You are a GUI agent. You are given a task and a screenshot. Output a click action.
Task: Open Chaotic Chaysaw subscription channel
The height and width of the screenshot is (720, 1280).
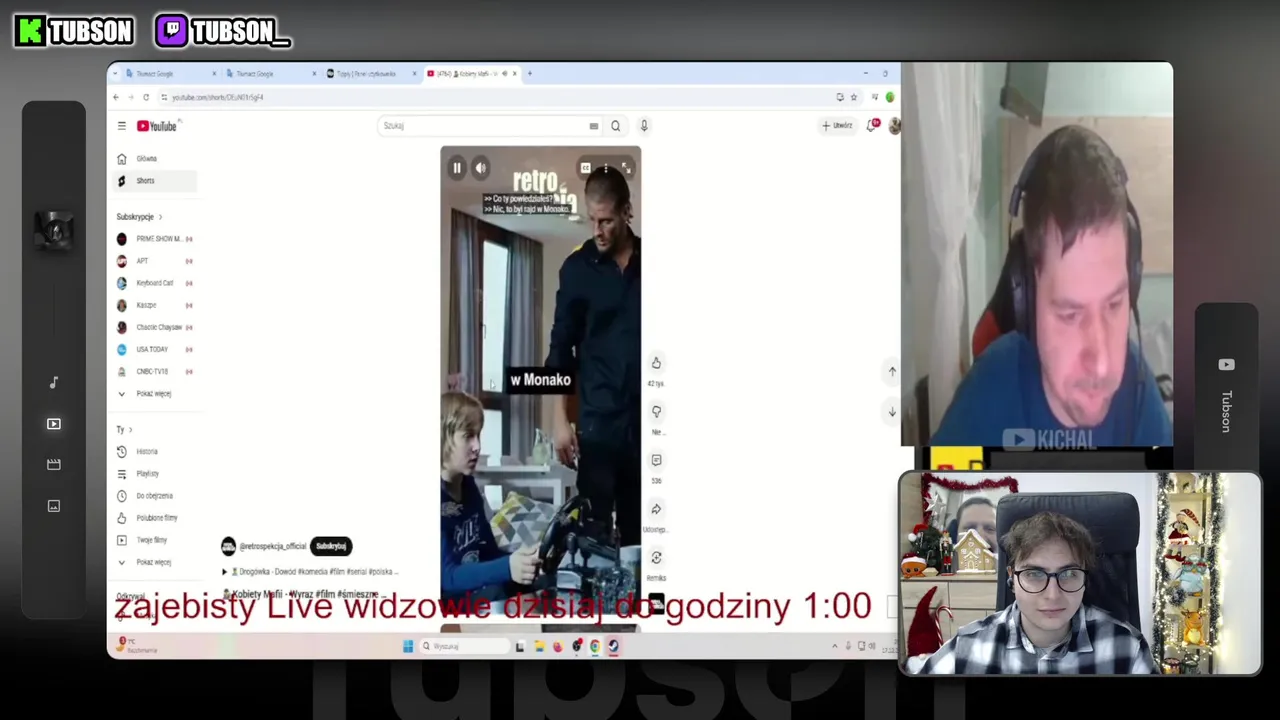click(x=155, y=327)
